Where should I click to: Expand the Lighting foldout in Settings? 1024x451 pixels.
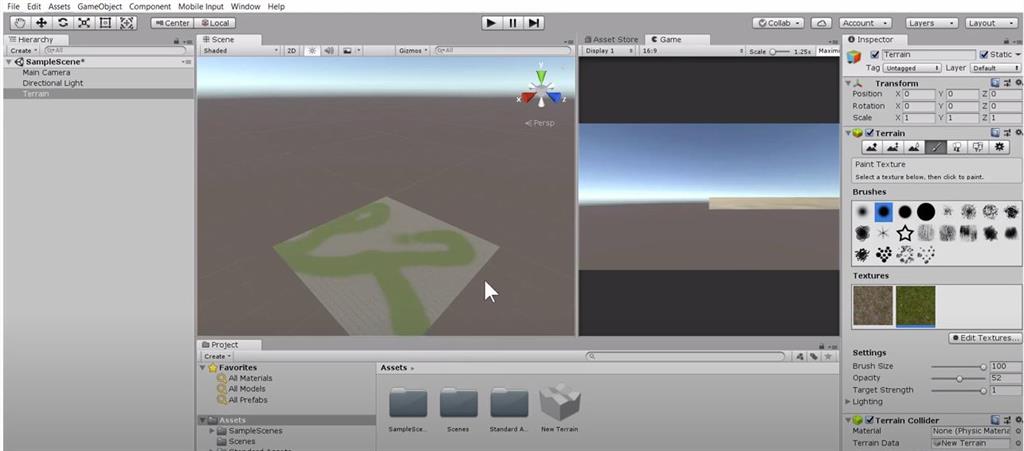tap(848, 402)
